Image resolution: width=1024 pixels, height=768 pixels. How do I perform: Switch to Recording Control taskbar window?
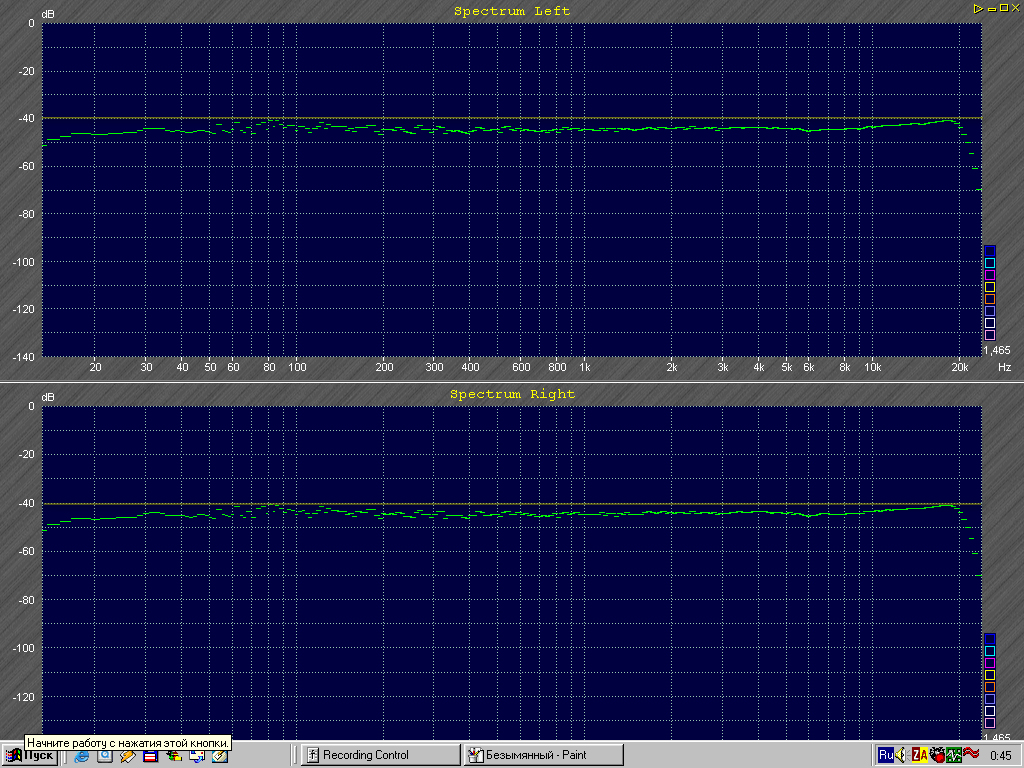pyautogui.click(x=379, y=755)
